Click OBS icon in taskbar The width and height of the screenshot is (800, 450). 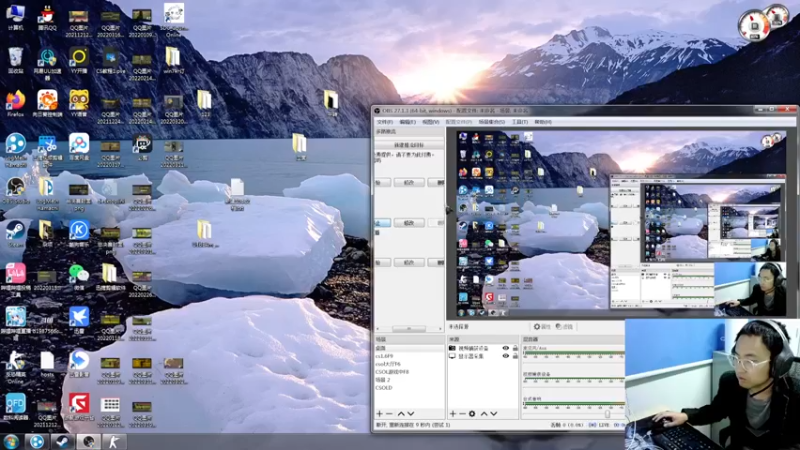pos(88,441)
